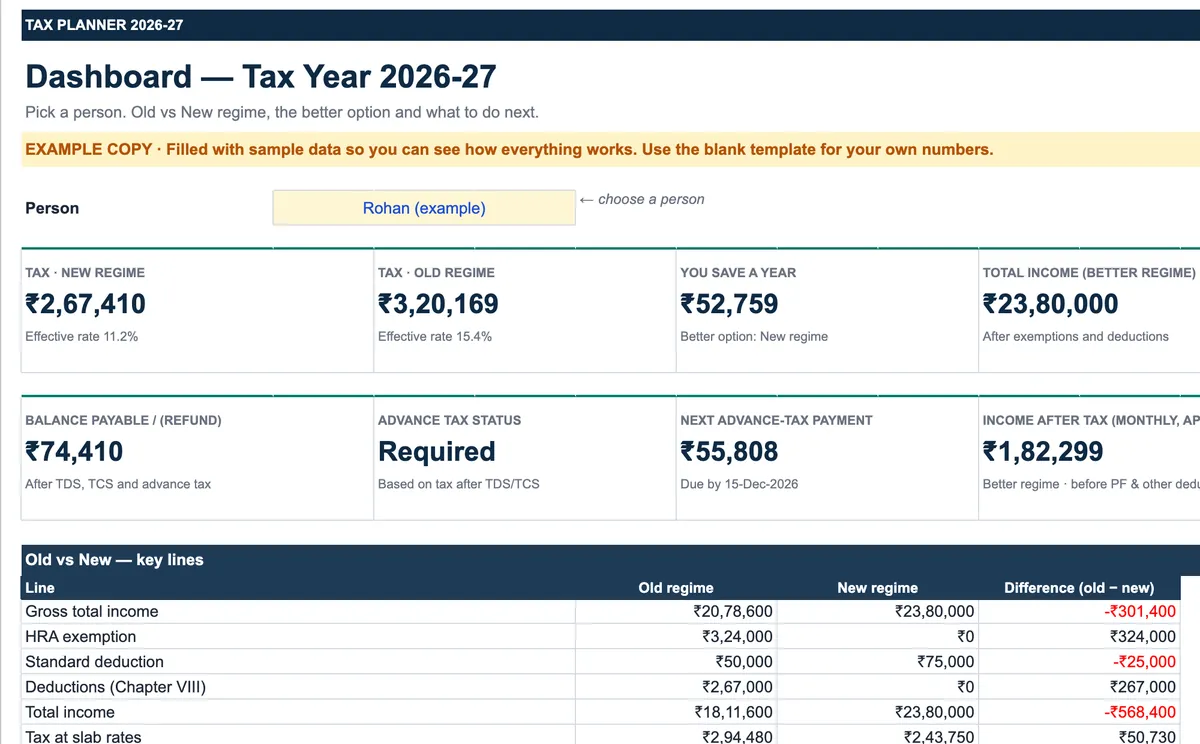
Task: Click the 'Old regime' column header
Action: [676, 588]
